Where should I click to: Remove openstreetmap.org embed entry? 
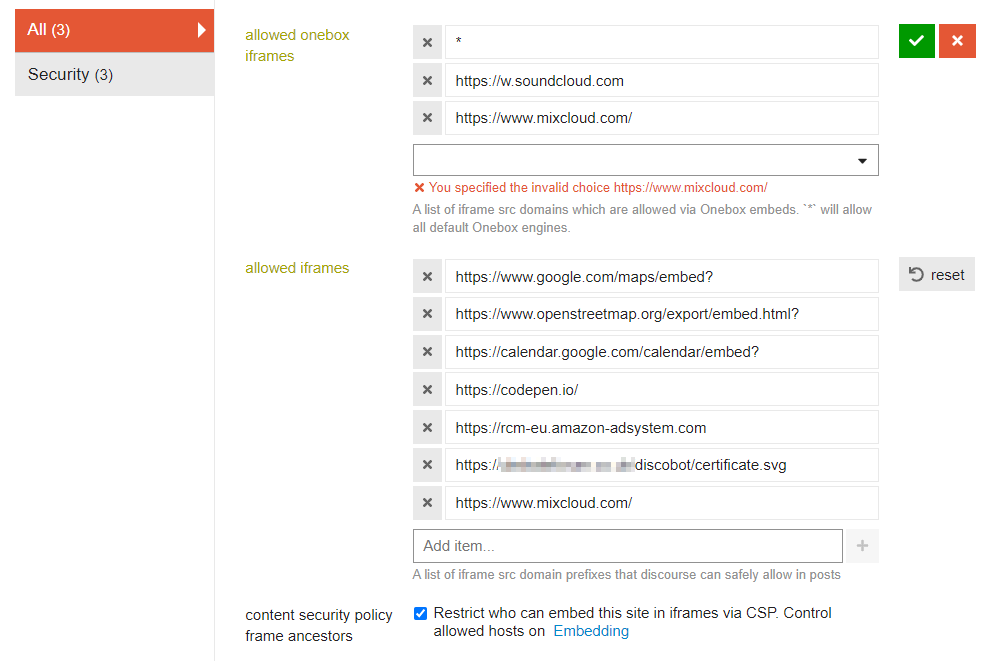(x=427, y=314)
